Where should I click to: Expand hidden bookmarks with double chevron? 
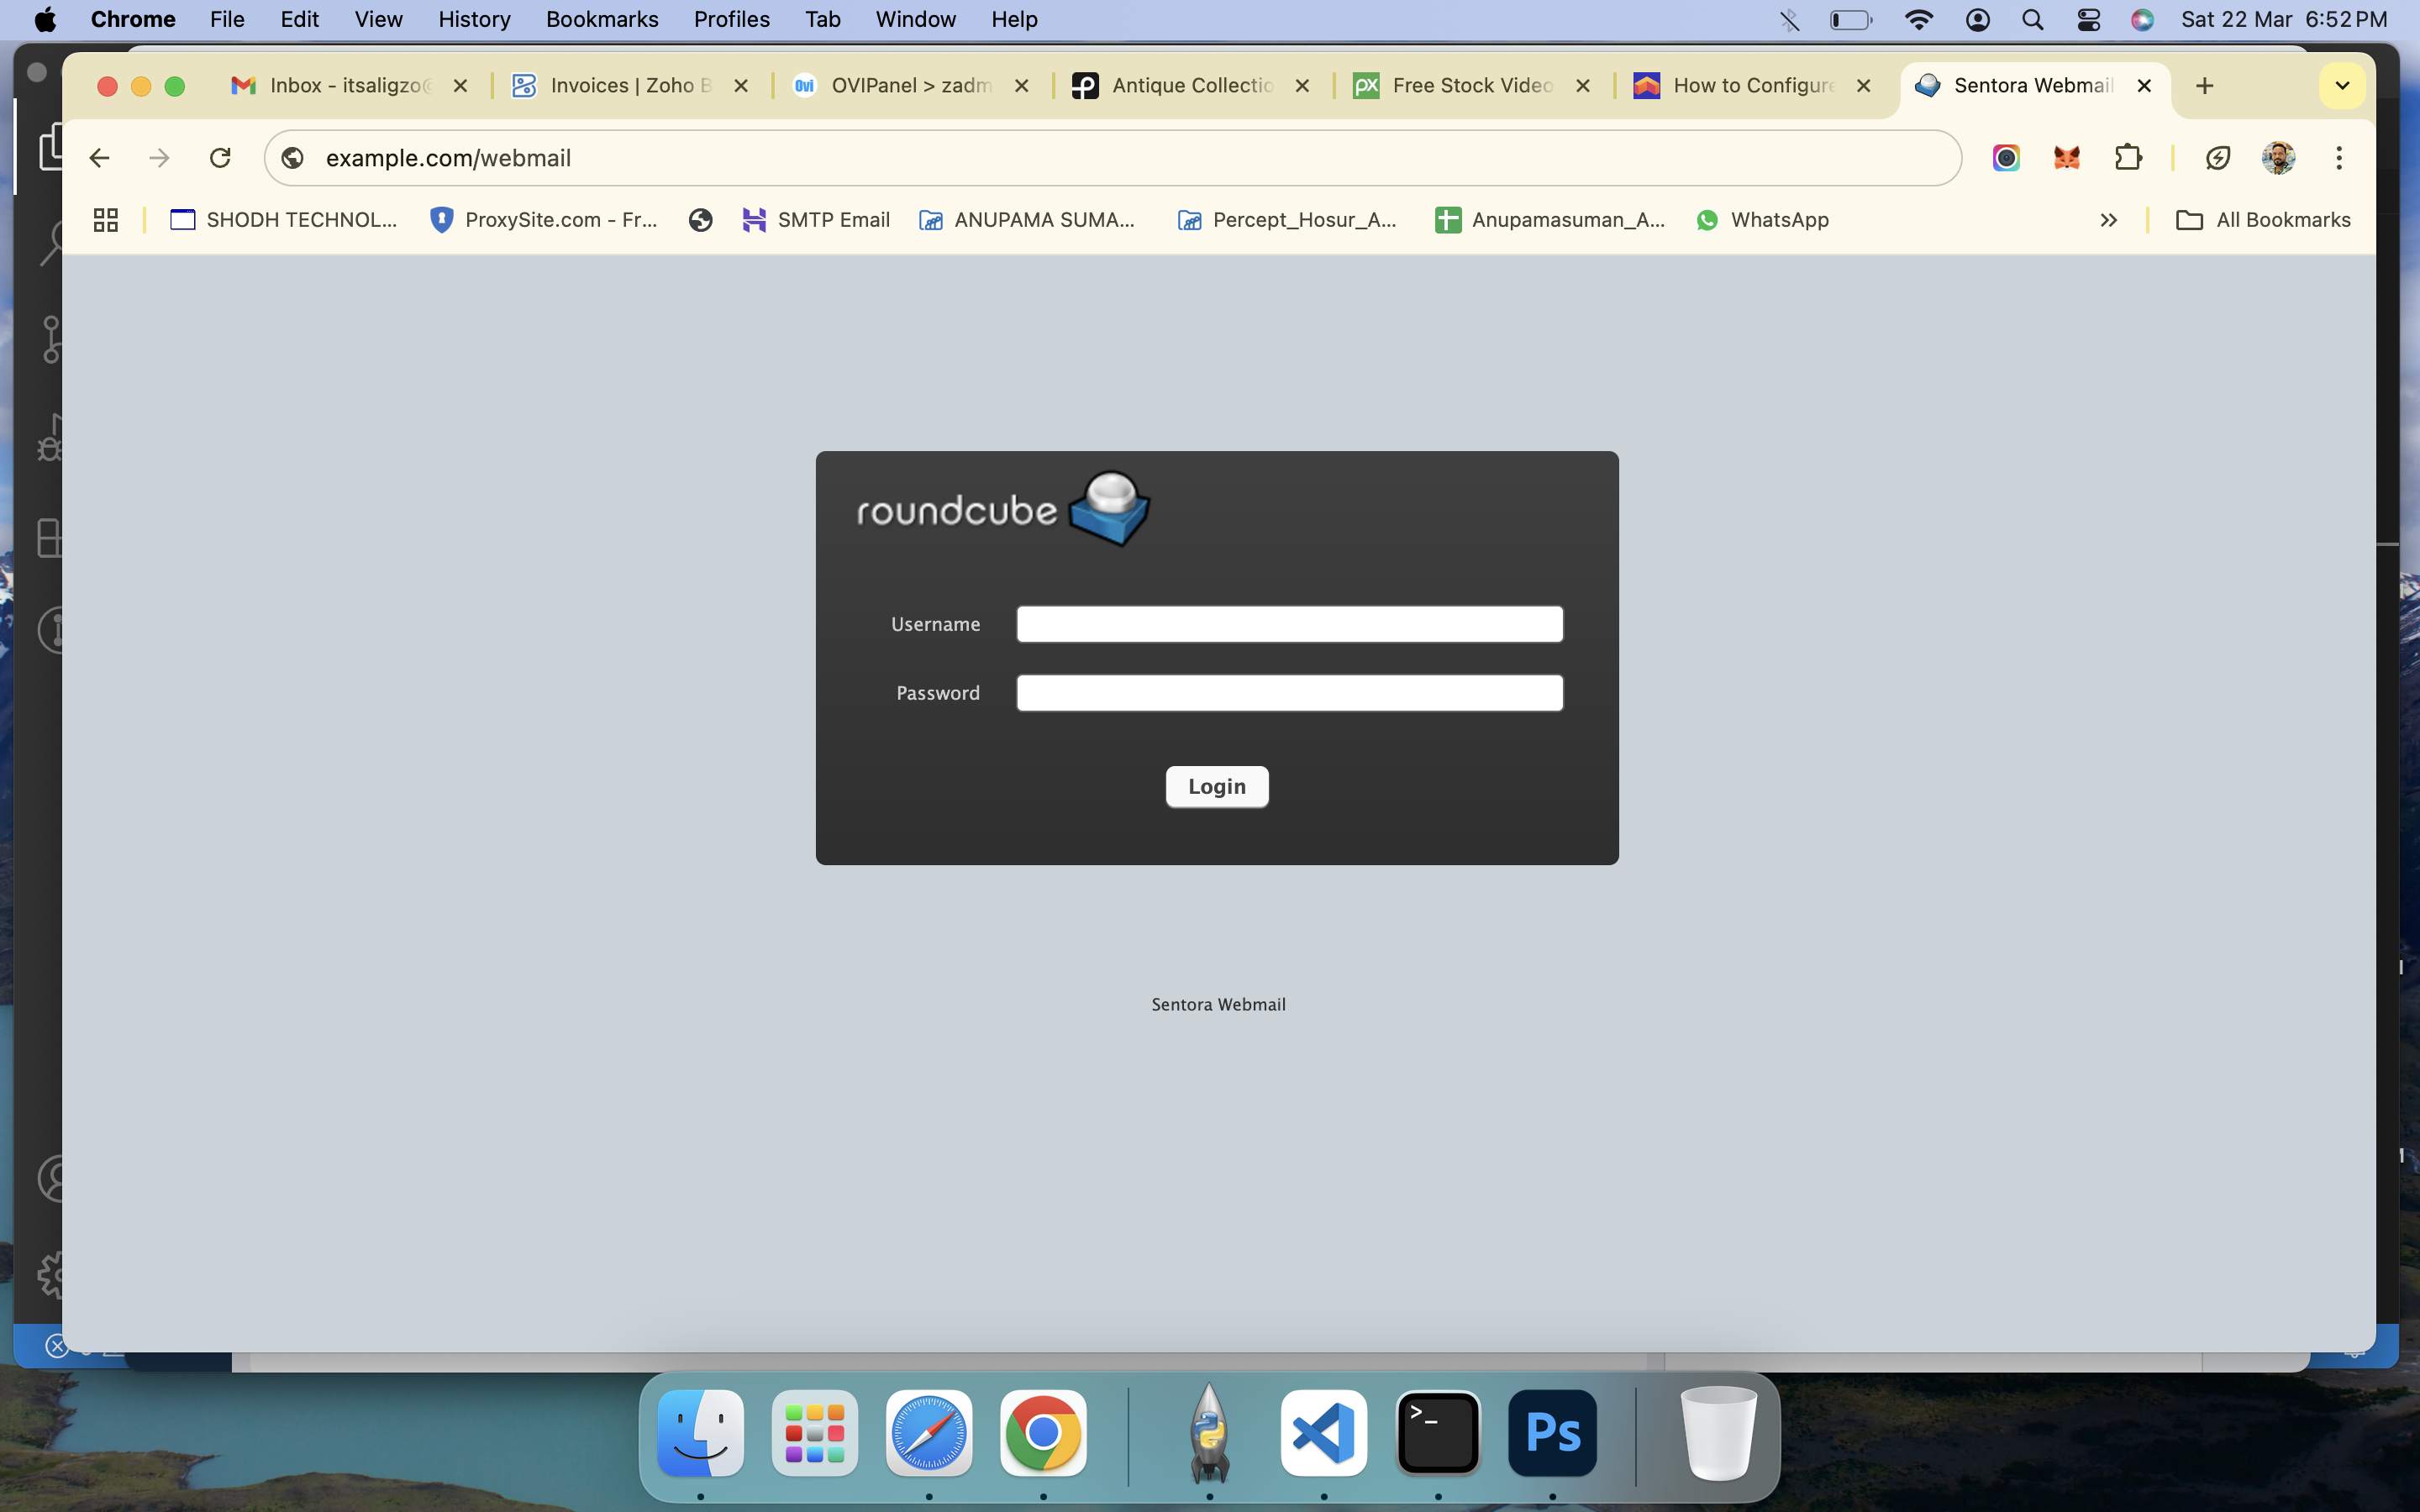(2108, 220)
